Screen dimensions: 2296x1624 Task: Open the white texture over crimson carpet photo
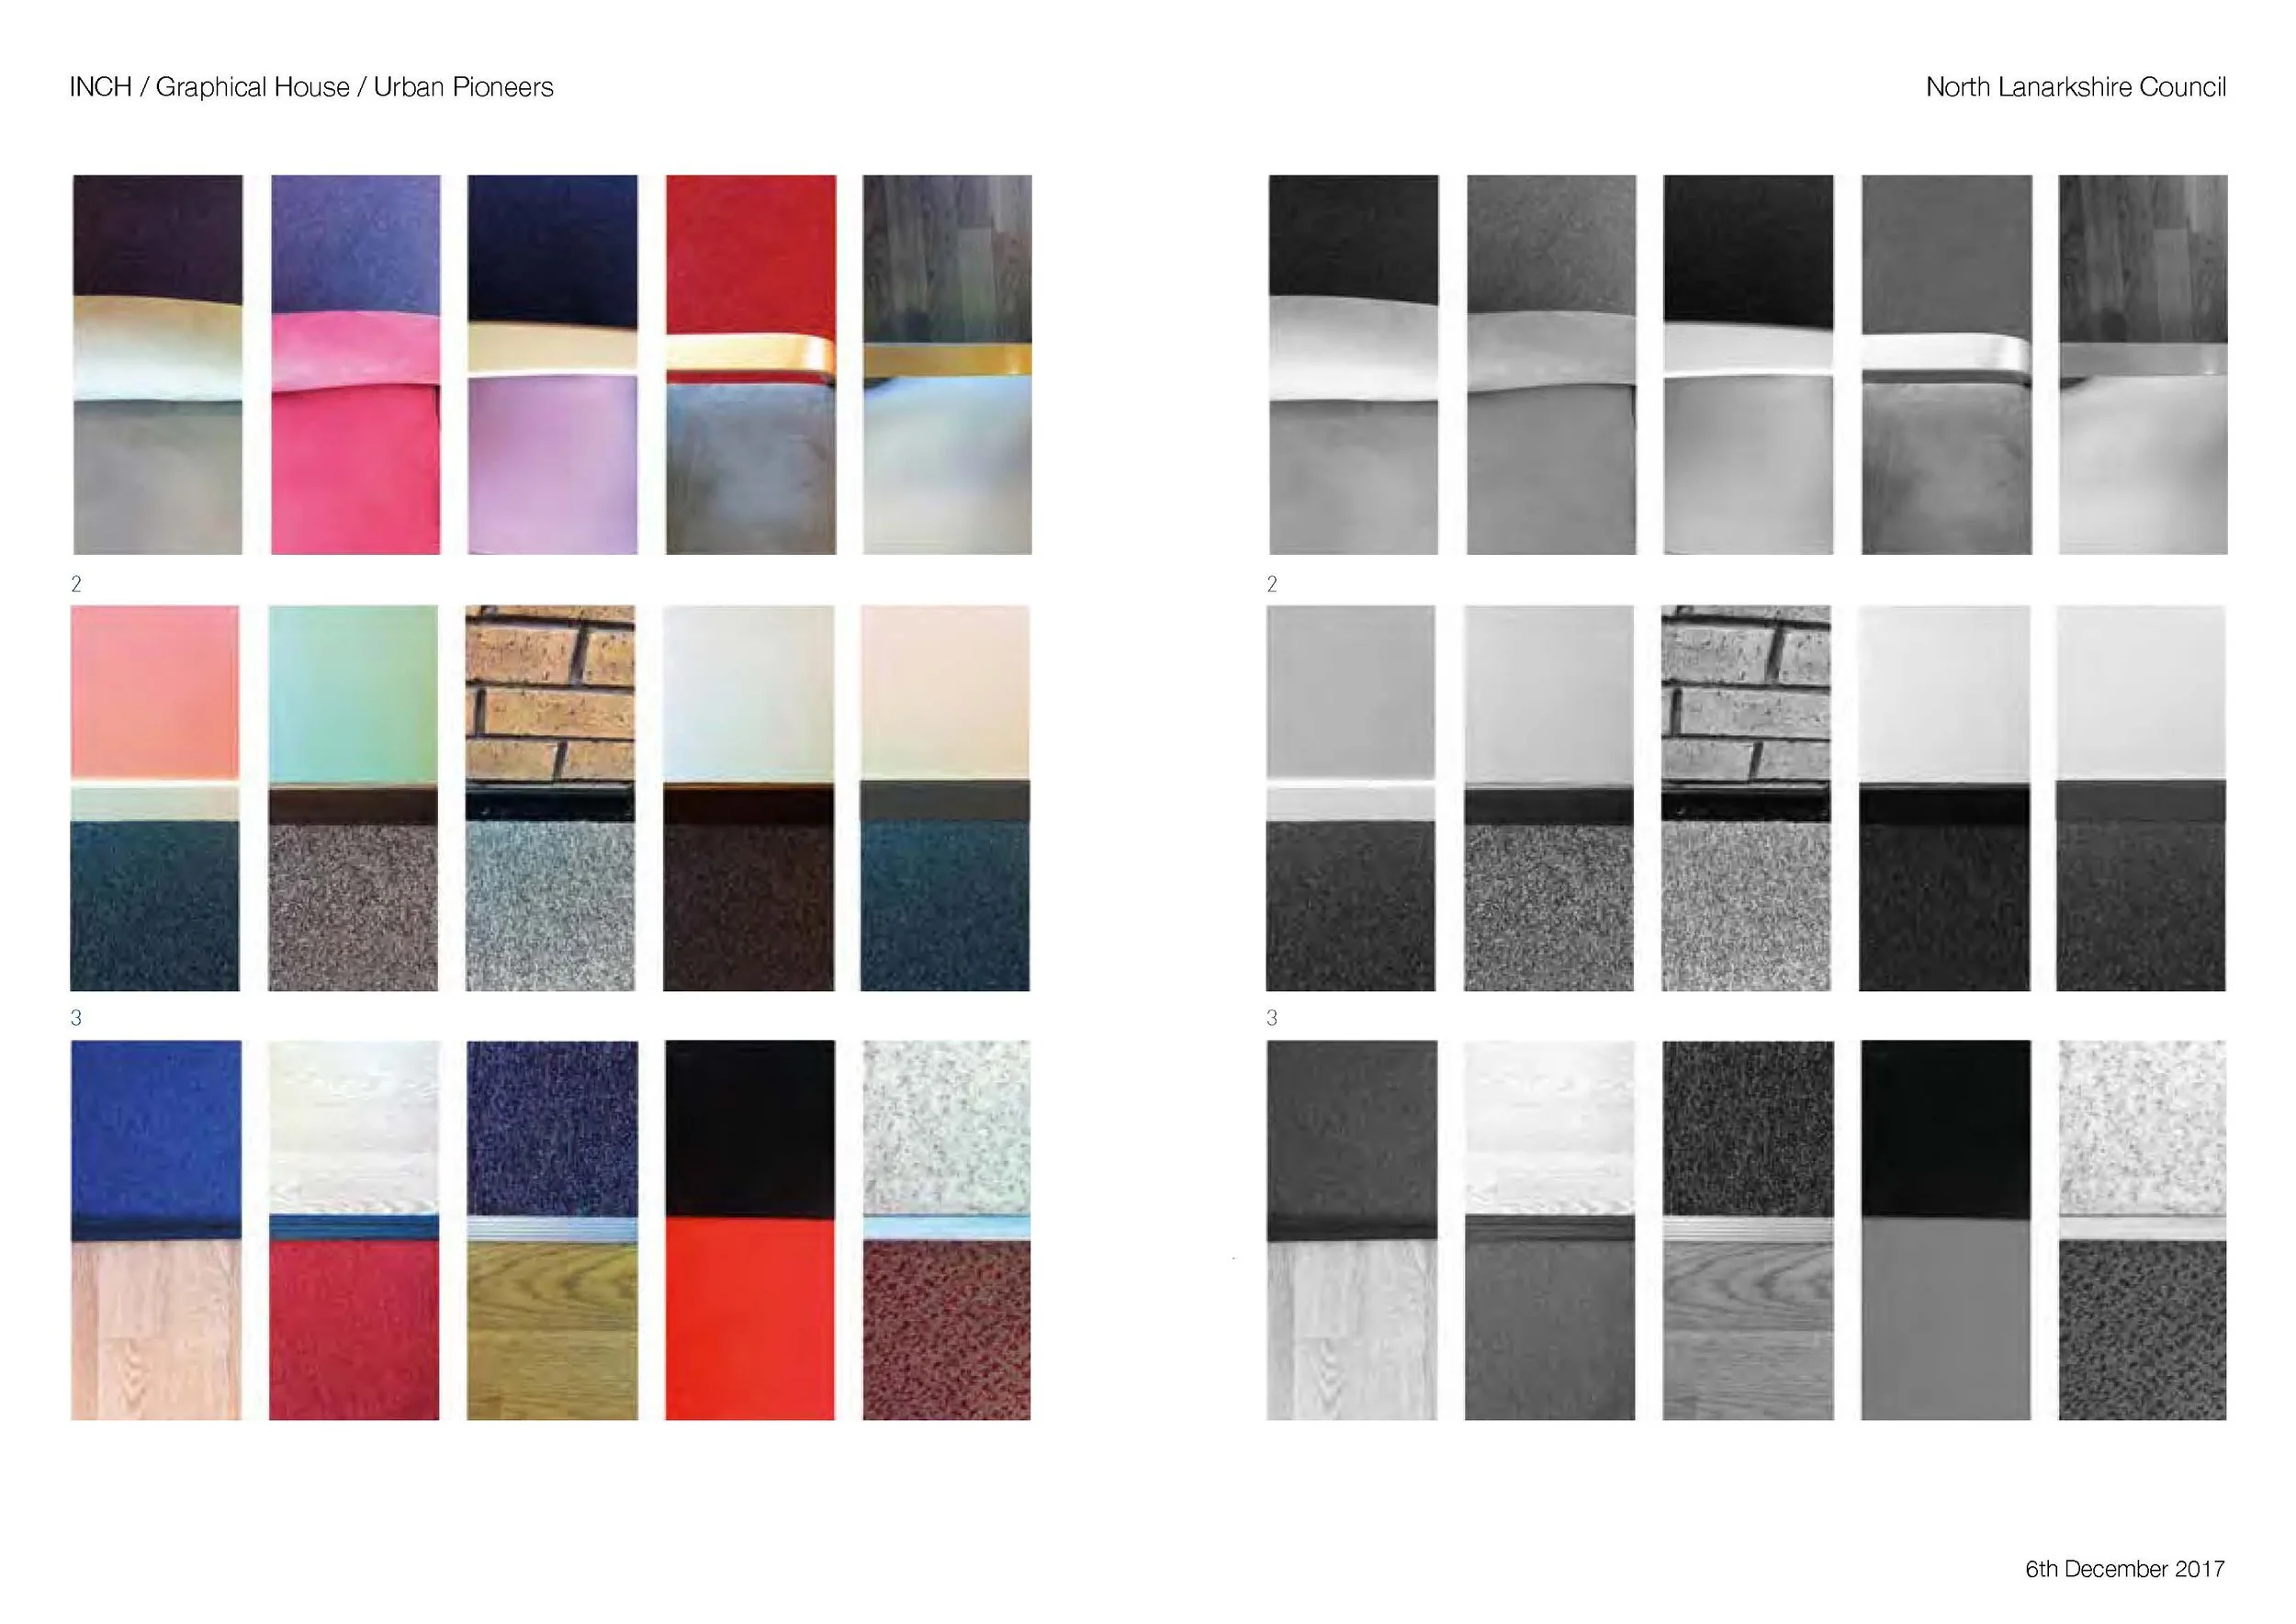[354, 1230]
